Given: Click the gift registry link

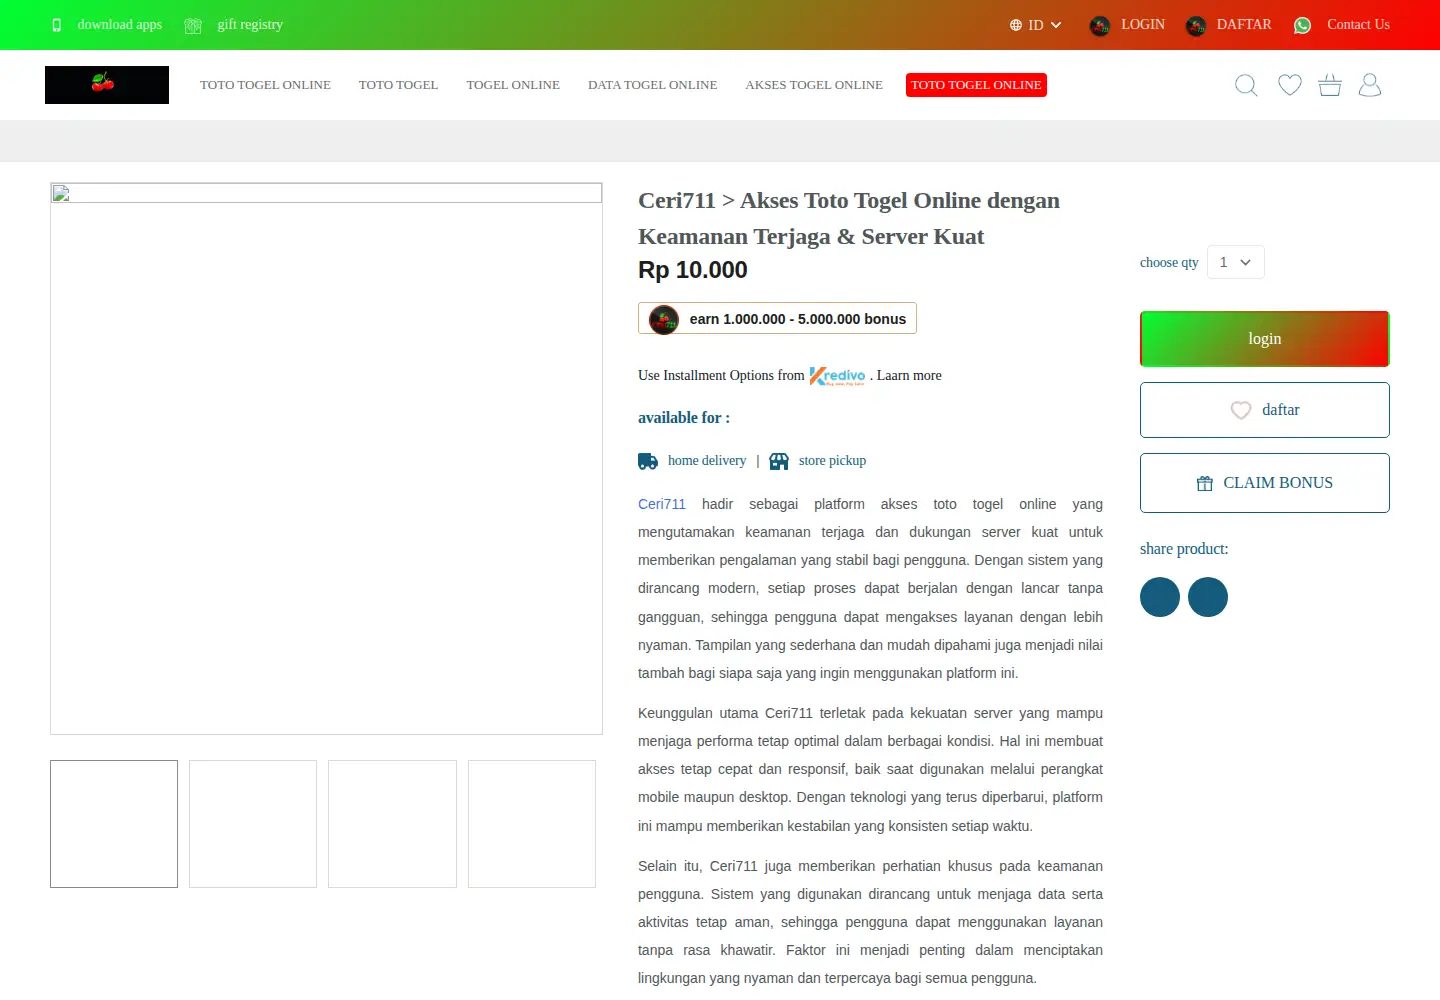Looking at the screenshot, I should point(250,25).
